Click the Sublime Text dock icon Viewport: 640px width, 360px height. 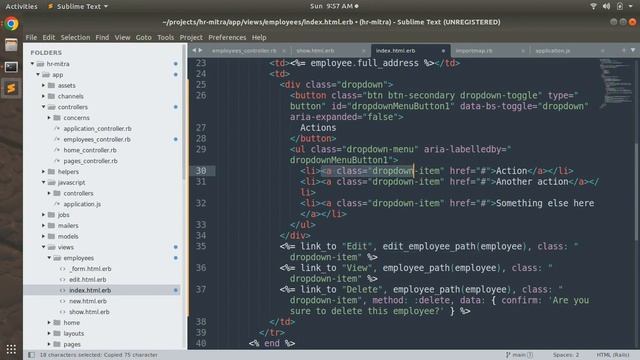11,88
